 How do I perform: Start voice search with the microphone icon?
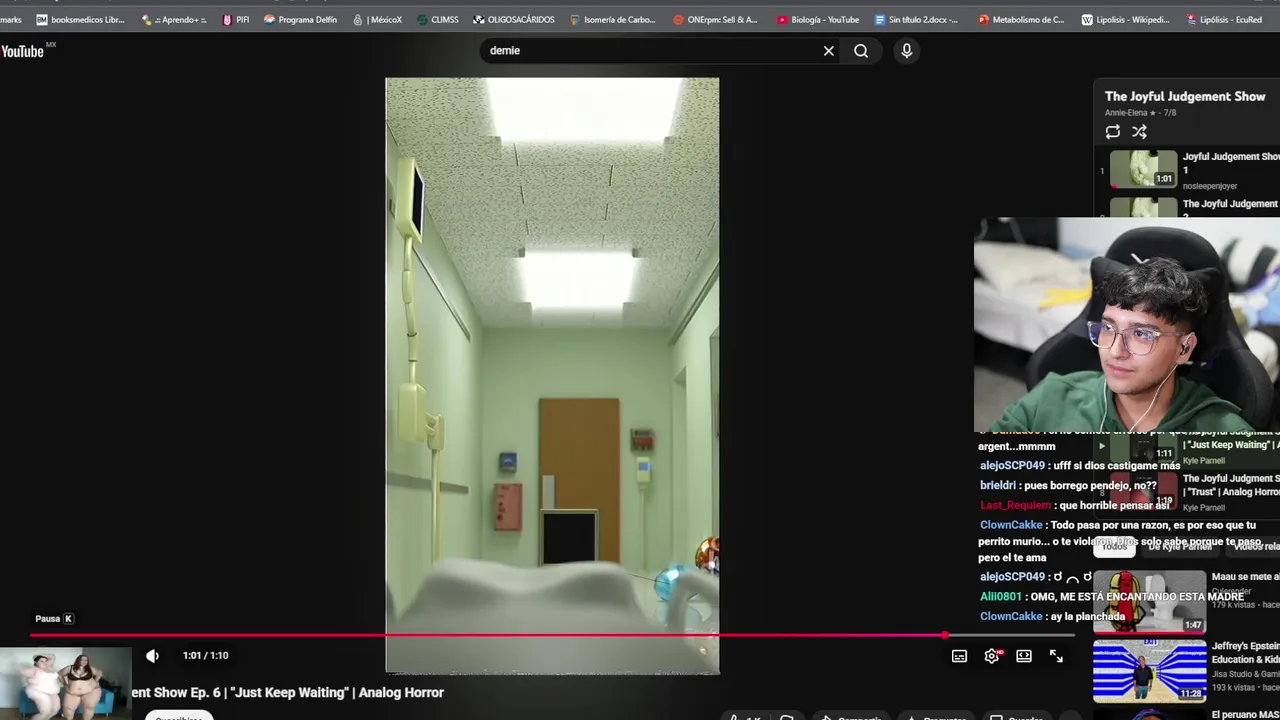point(906,51)
